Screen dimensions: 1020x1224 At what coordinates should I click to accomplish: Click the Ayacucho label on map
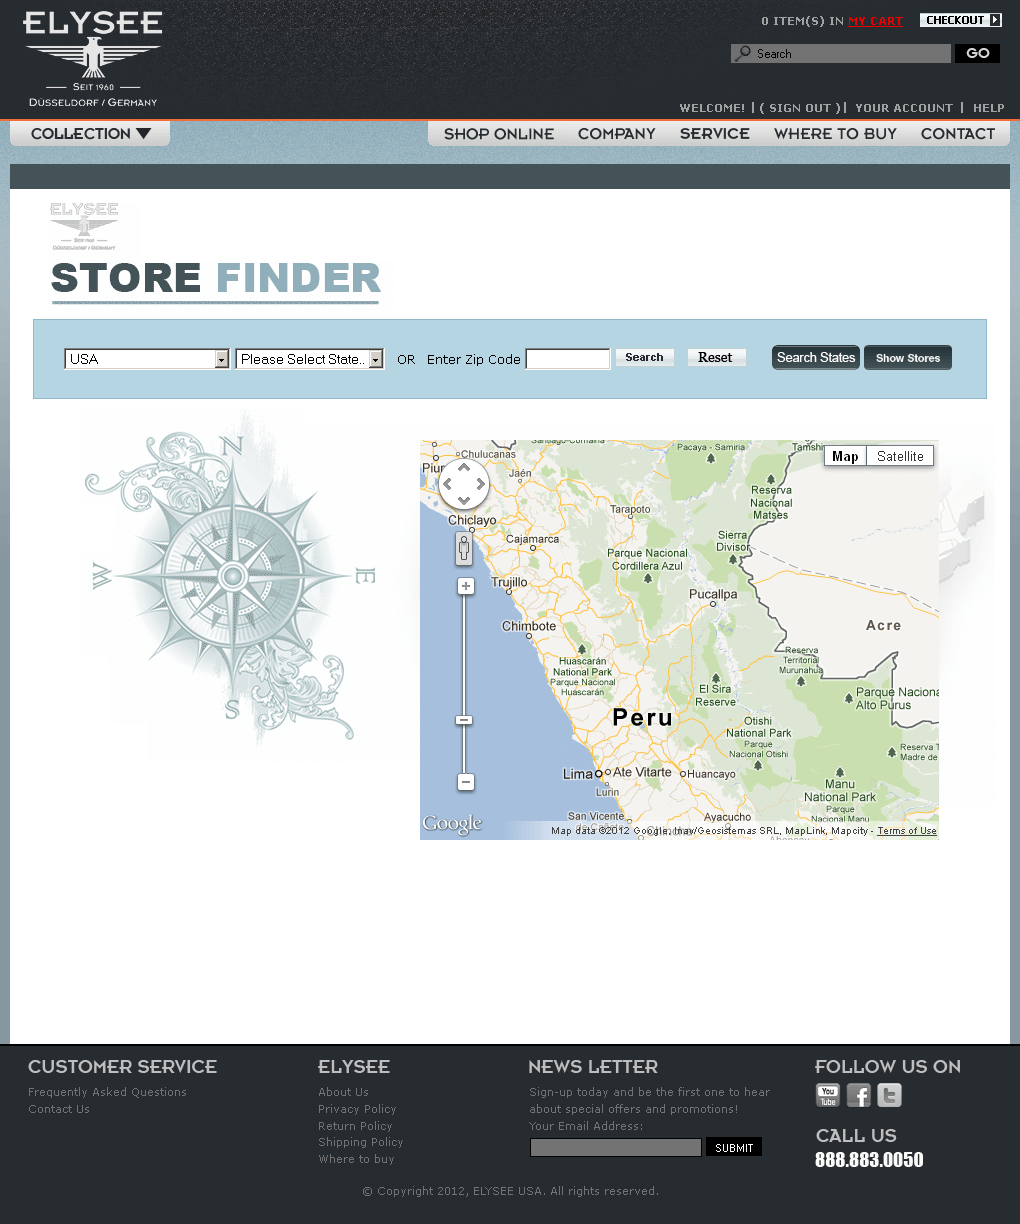[x=728, y=817]
